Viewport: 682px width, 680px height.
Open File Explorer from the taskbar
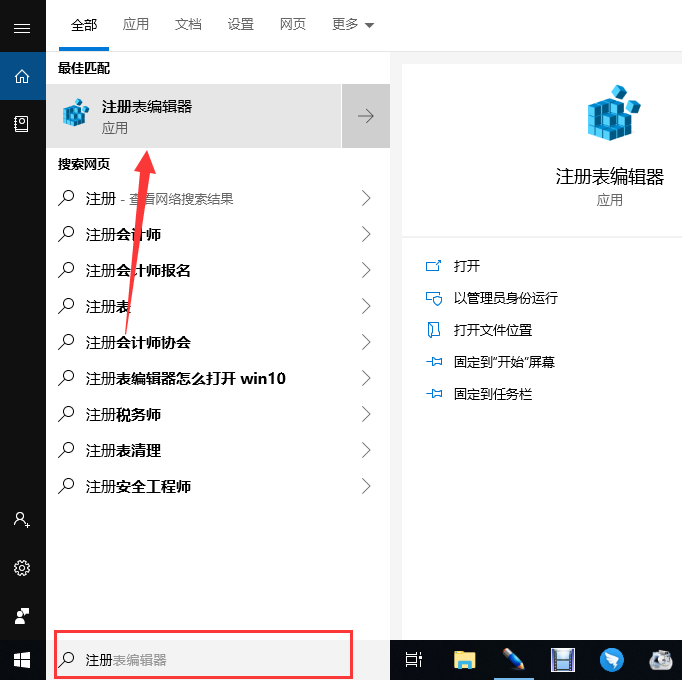click(464, 659)
